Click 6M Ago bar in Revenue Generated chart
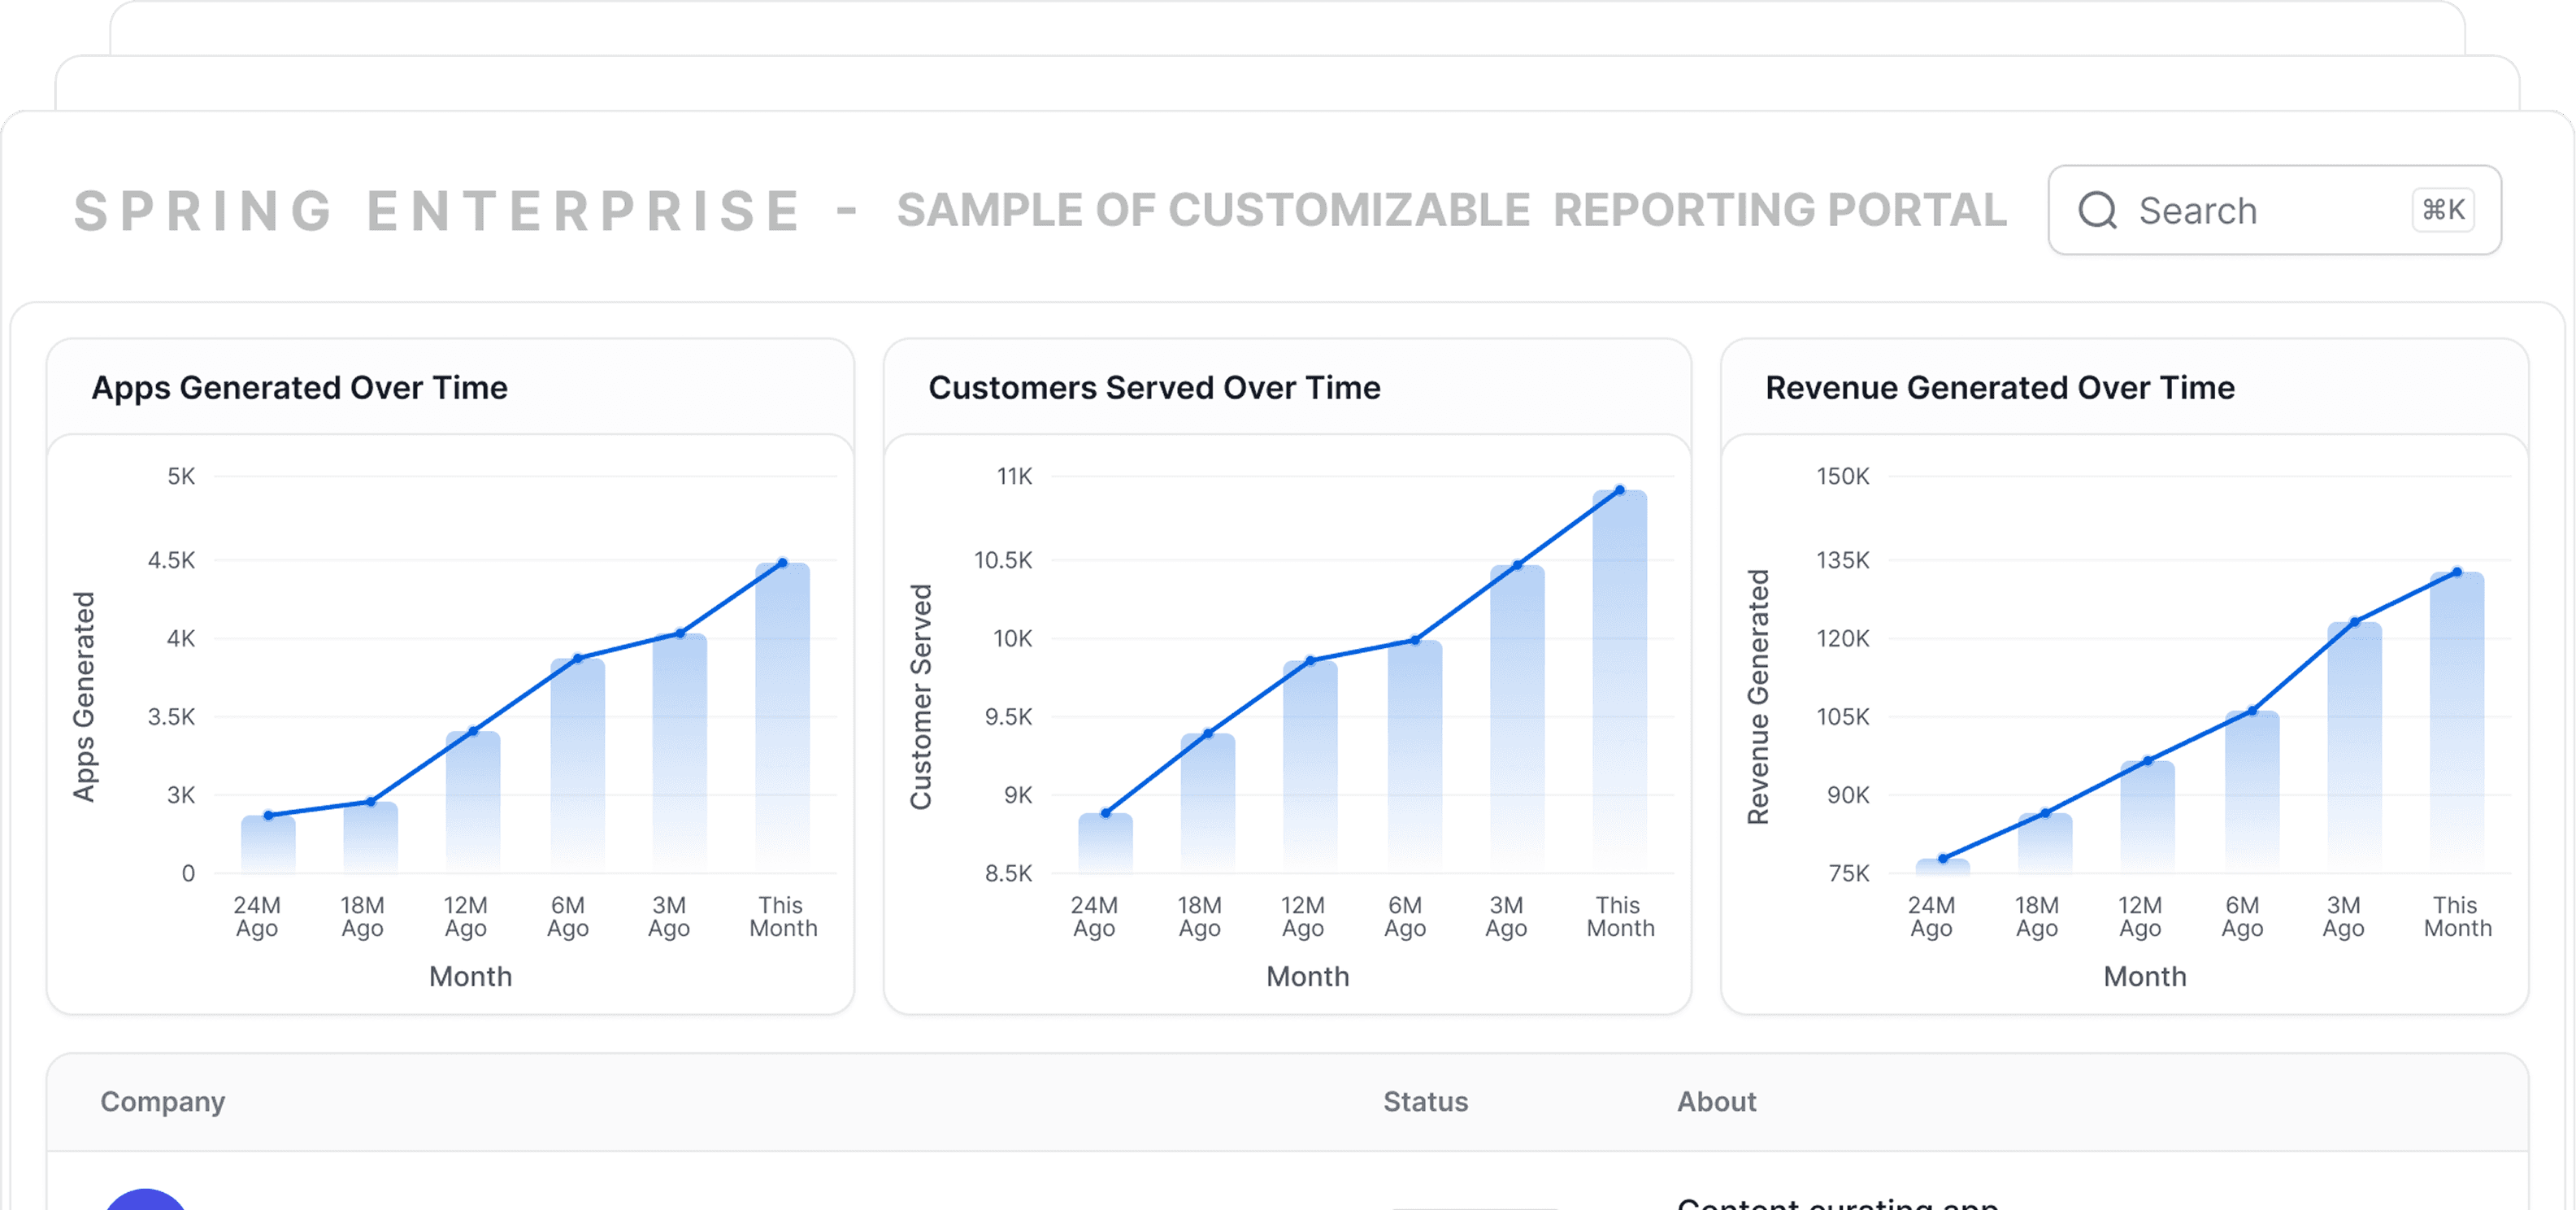 pos(2252,792)
